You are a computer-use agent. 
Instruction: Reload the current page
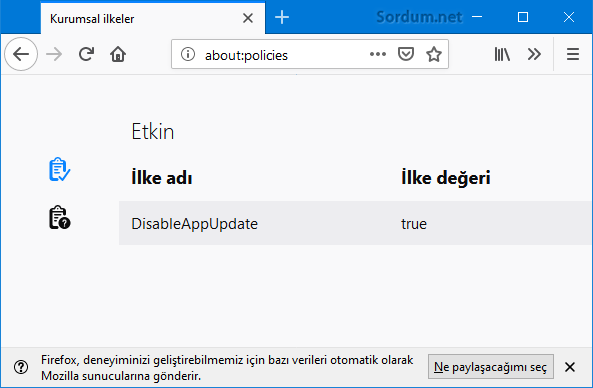click(87, 54)
